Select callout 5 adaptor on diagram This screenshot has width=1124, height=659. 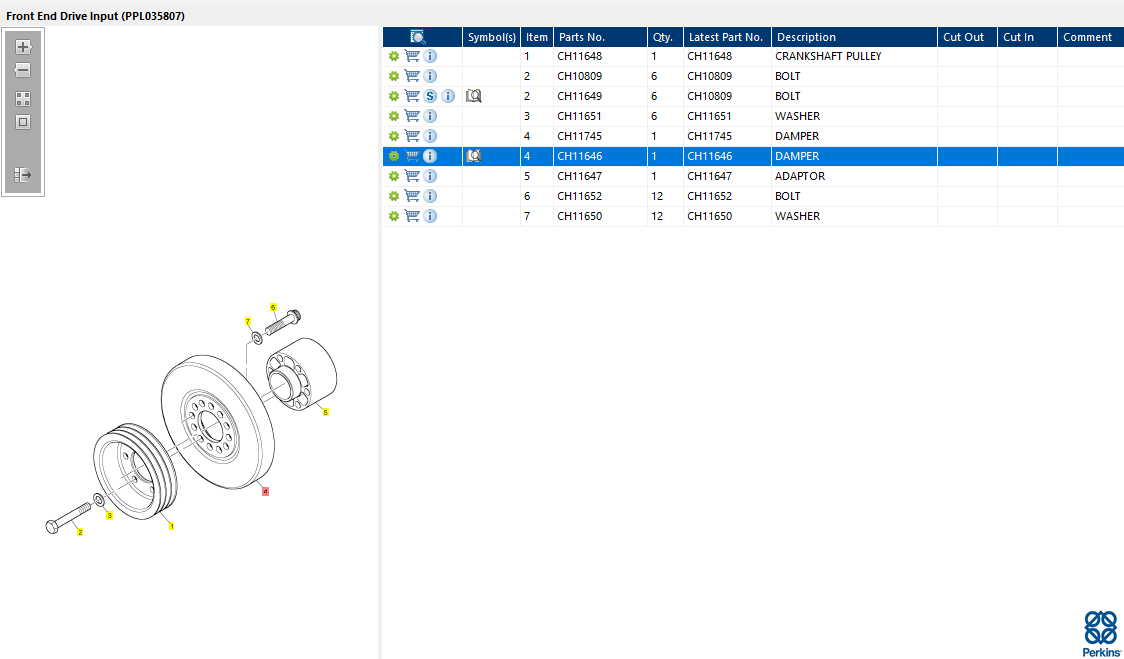tap(325, 412)
